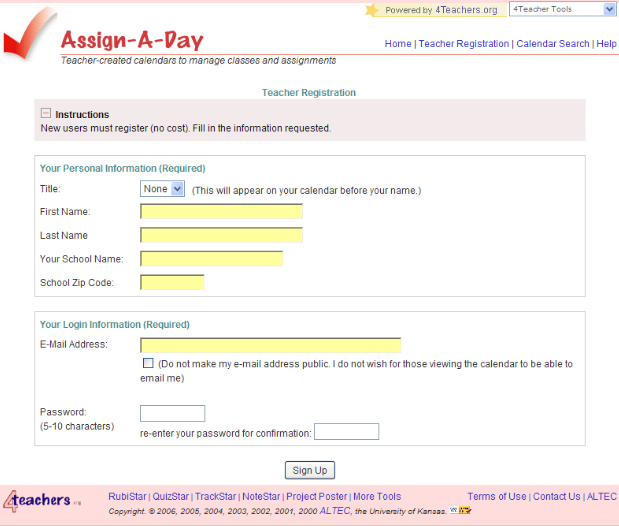Click the Assign-A-Day red checkmark logo
This screenshot has width=619, height=526.
[x=29, y=34]
